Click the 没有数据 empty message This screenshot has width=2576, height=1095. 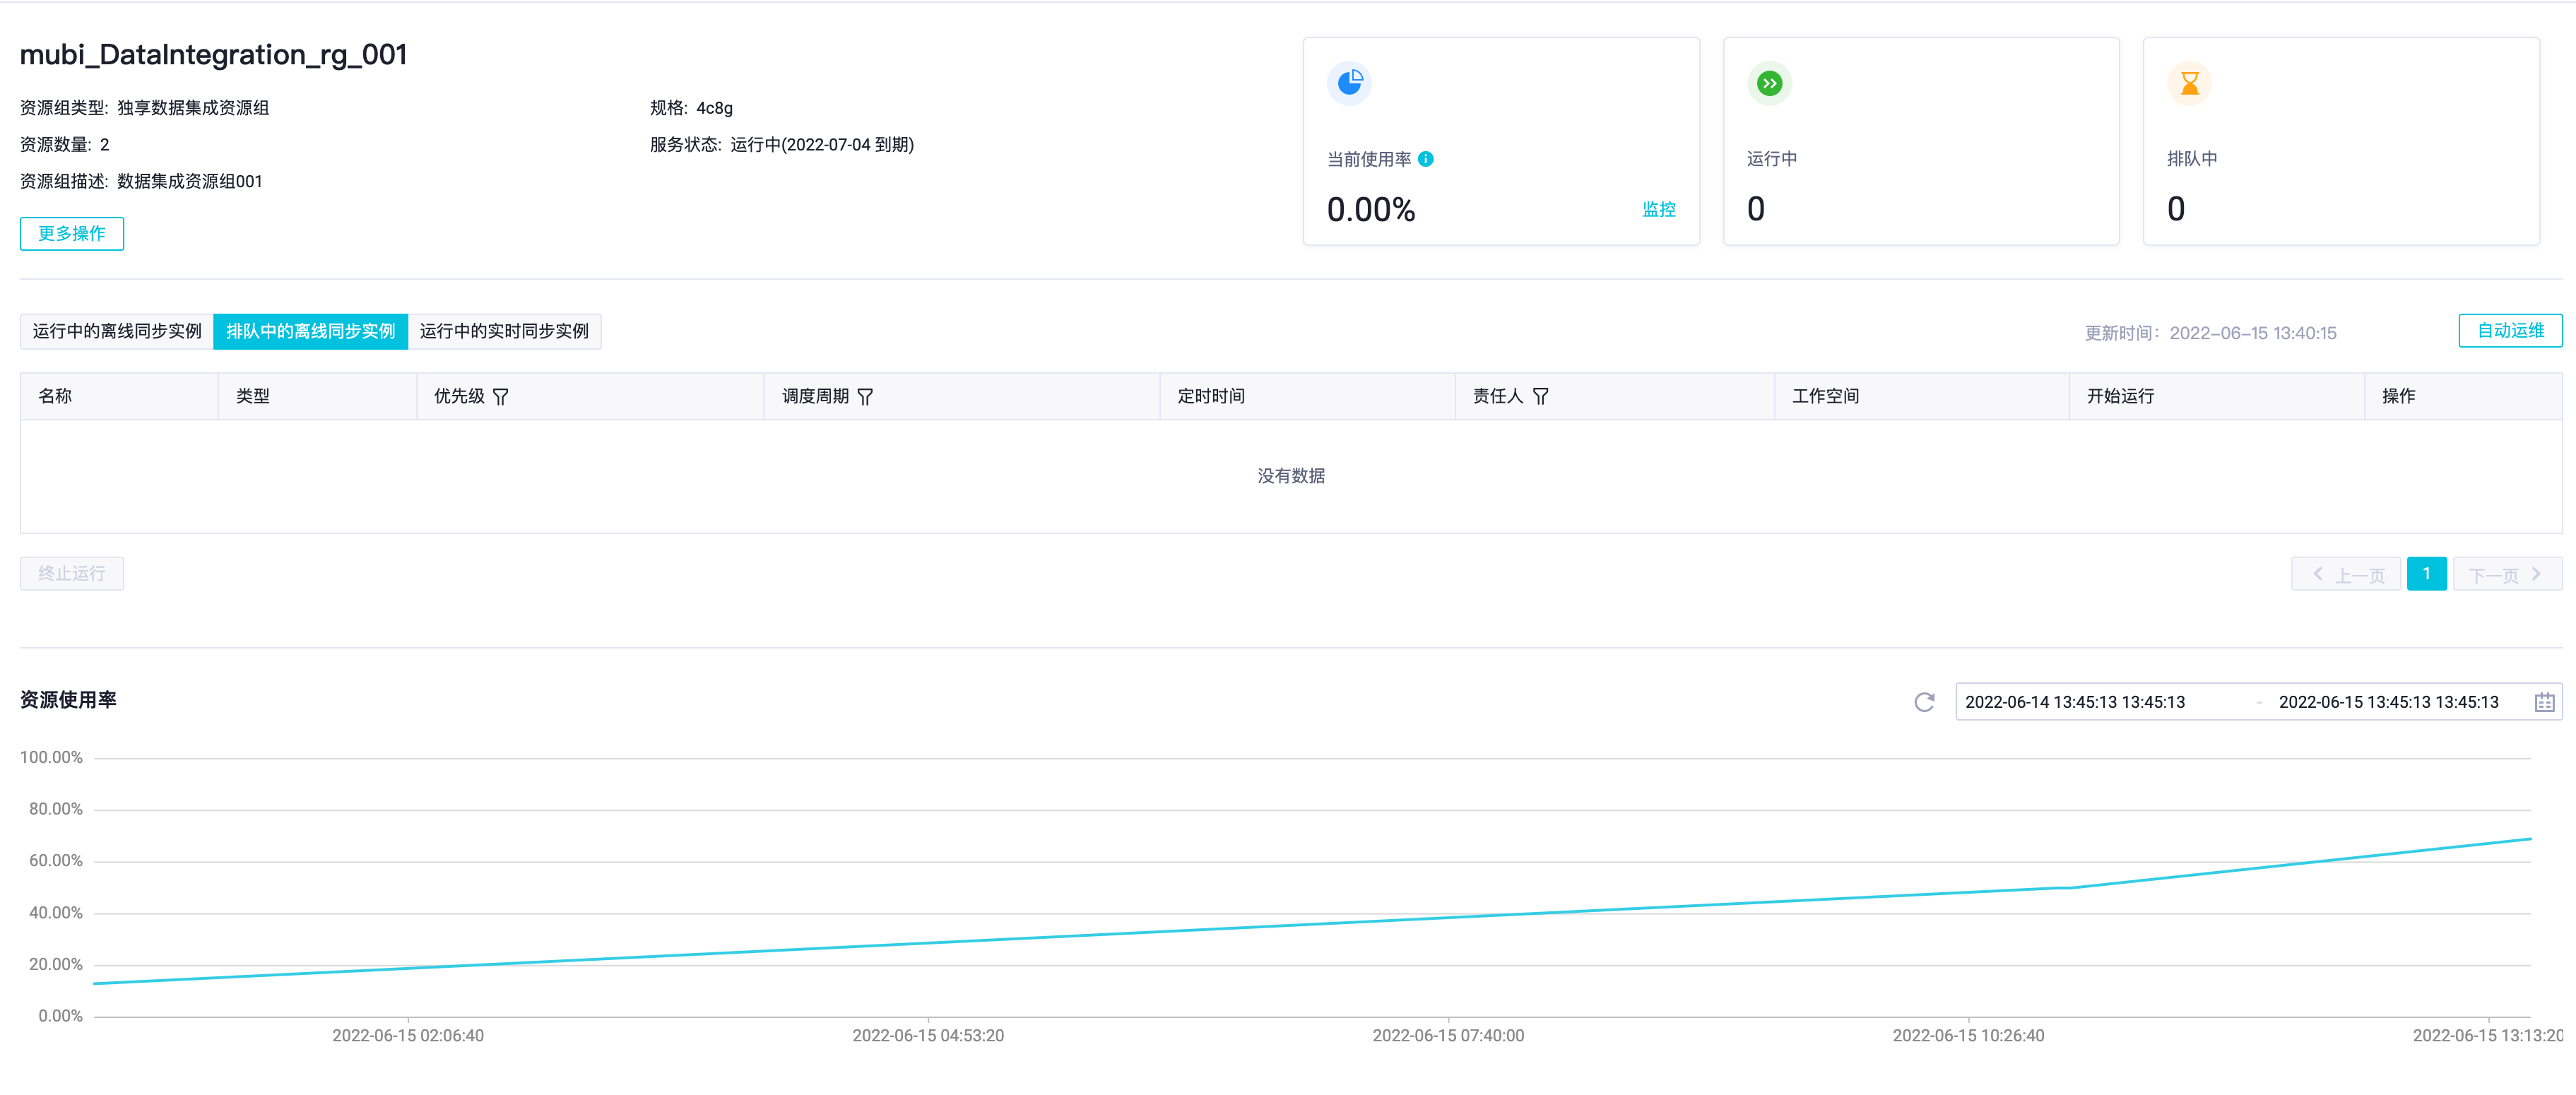[x=1291, y=476]
